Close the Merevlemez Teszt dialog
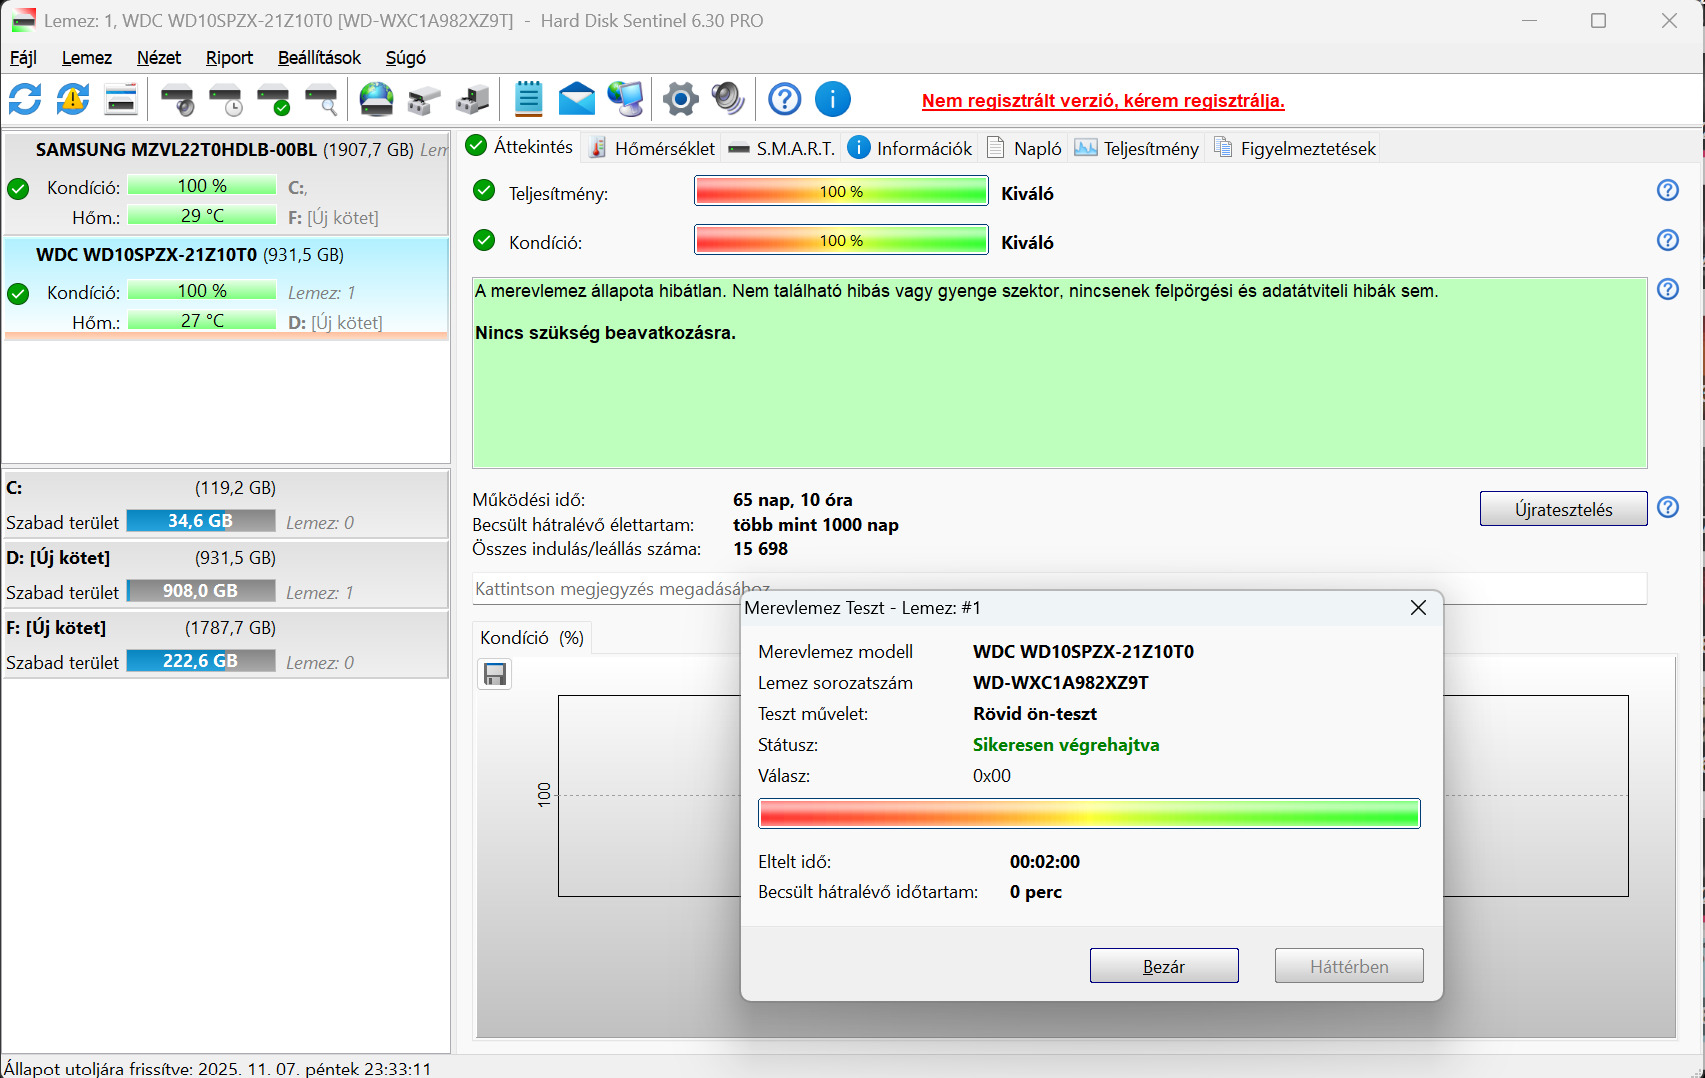 1418,608
